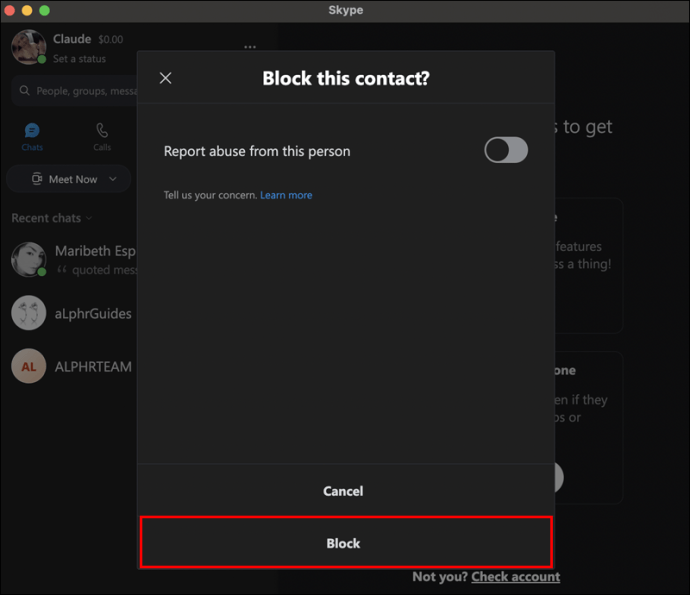Image resolution: width=690 pixels, height=595 pixels.
Task: Expand the Recent chats chevron
Action: tap(89, 218)
